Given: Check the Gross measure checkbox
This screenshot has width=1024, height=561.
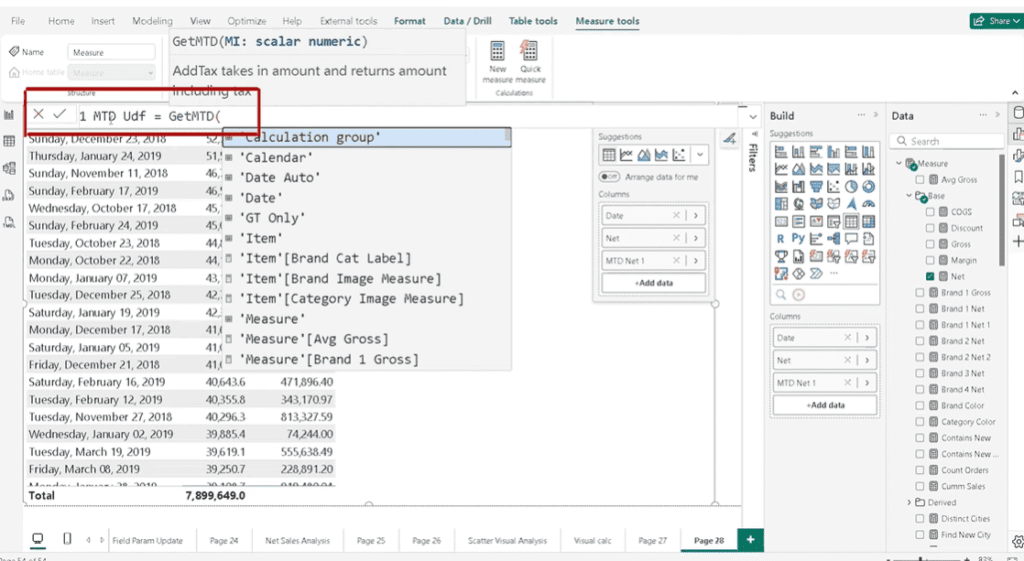Looking at the screenshot, I should 930,244.
